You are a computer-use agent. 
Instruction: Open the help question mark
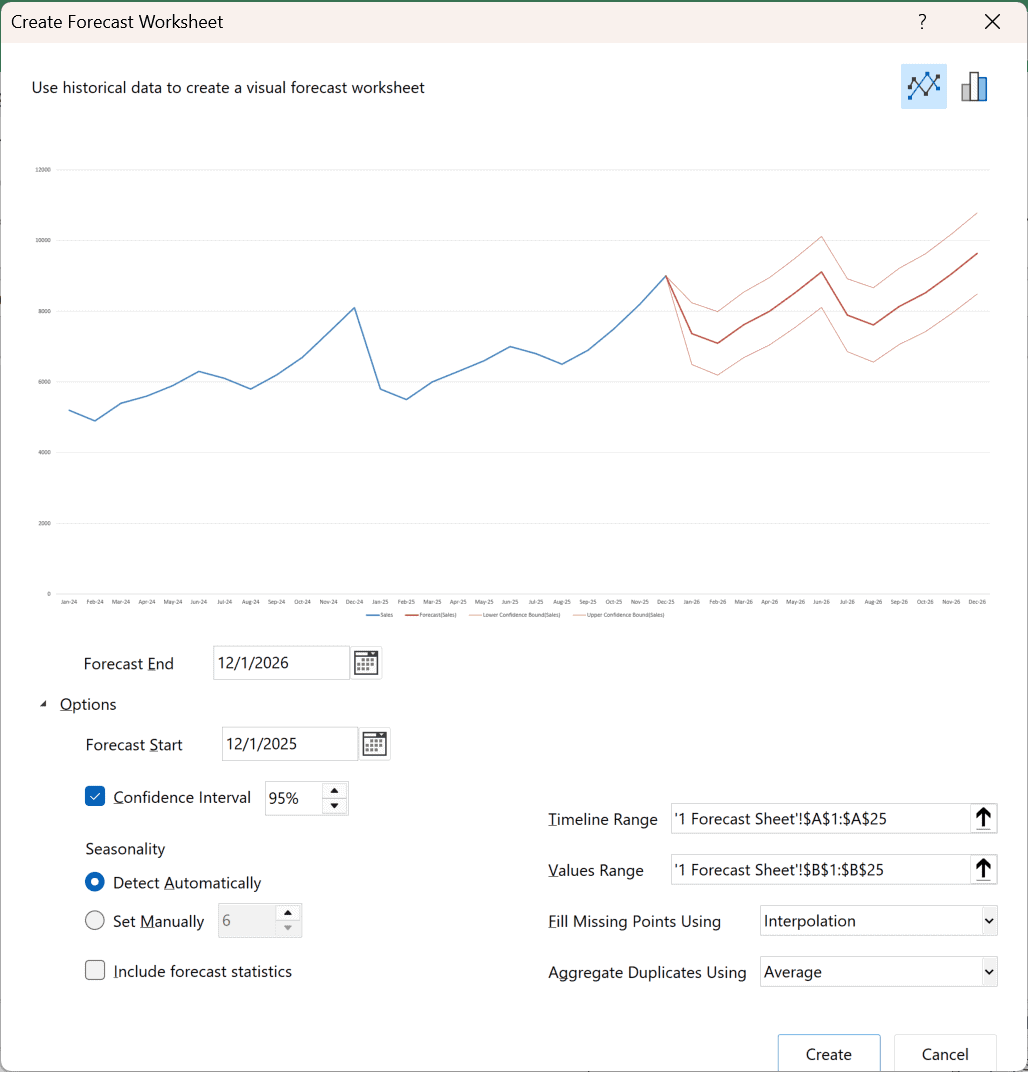click(922, 22)
